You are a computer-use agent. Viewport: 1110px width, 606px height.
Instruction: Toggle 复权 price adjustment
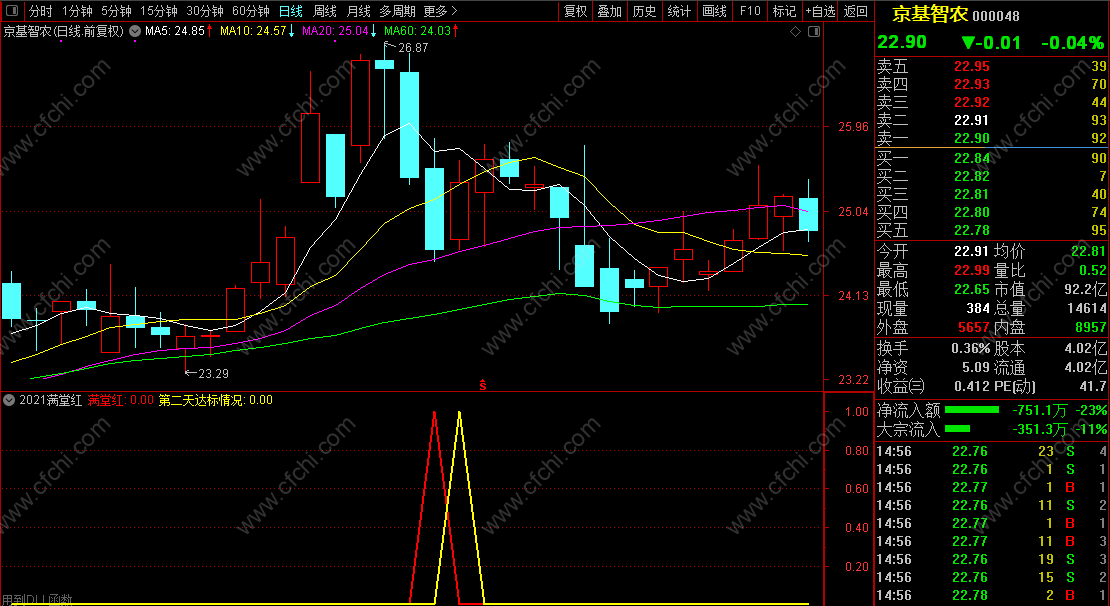click(x=576, y=11)
